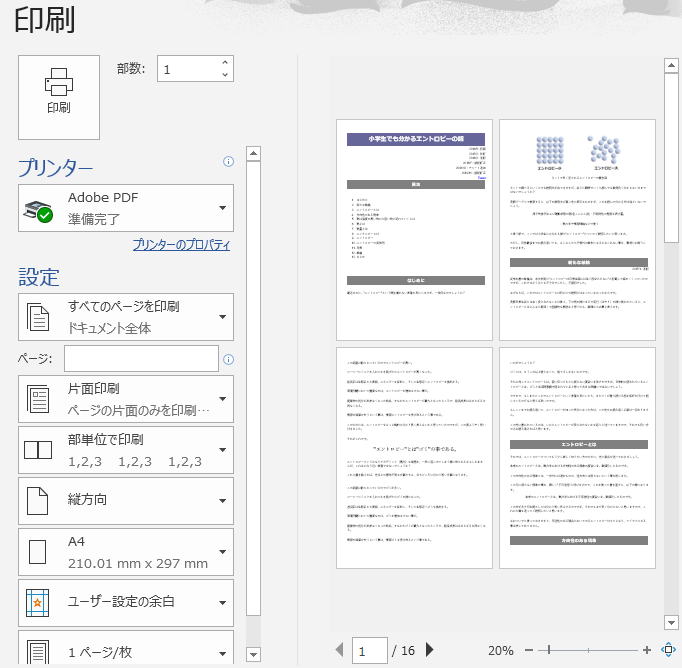682x668 pixels.
Task: Decrease the copies count with down arrow
Action: 225,75
